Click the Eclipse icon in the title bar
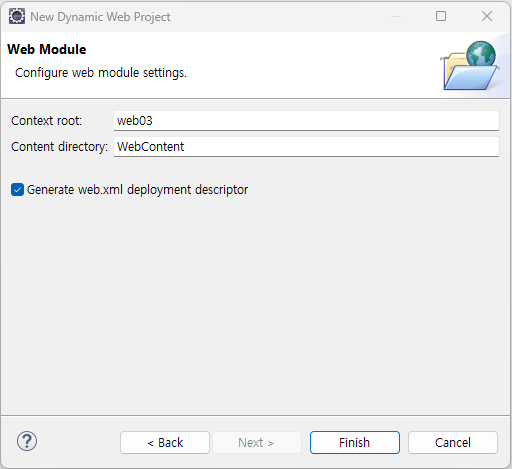 (x=17, y=16)
